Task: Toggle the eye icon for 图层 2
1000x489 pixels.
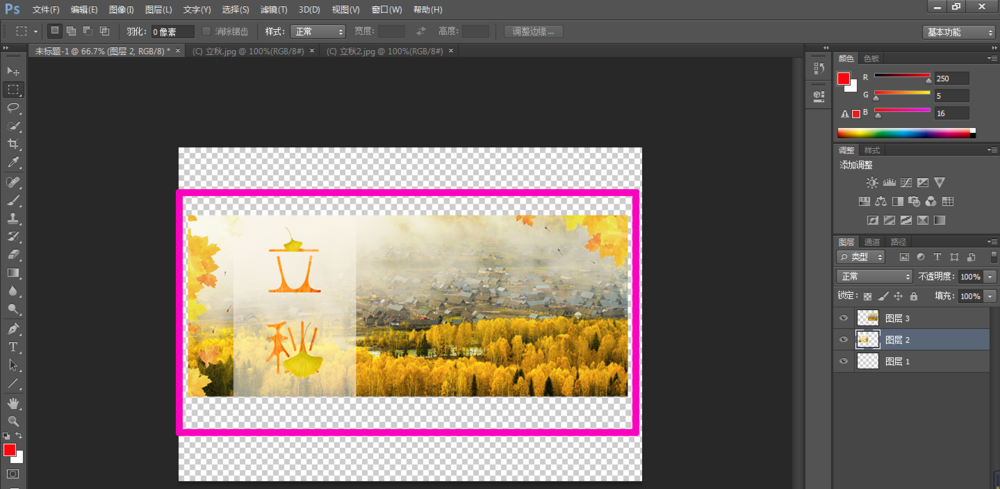Action: [x=843, y=340]
